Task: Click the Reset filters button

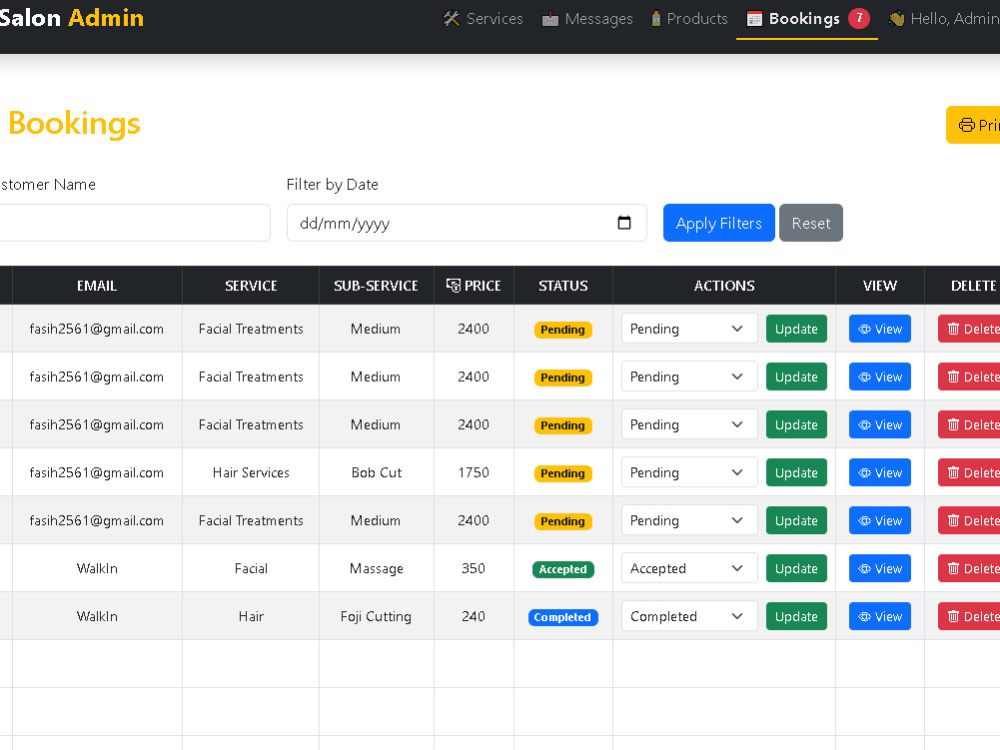Action: click(811, 223)
